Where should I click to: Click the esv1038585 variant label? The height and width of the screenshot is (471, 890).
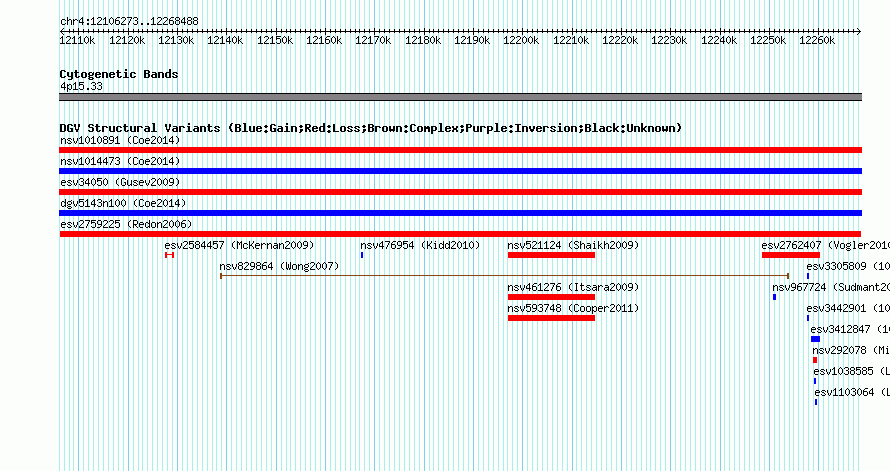point(851,371)
